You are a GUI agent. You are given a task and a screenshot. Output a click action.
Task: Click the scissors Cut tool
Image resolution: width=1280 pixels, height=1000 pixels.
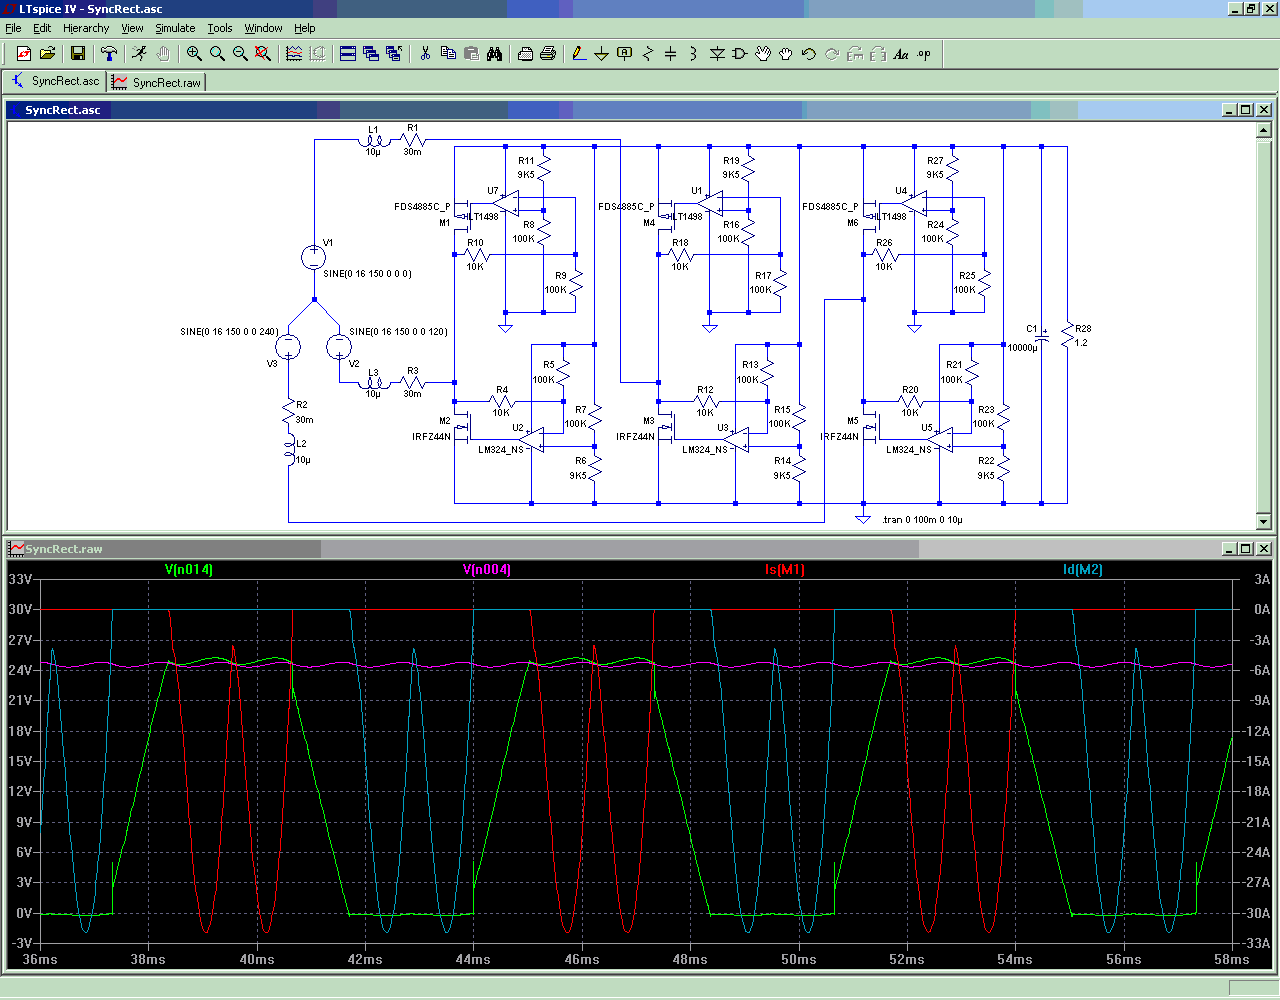(425, 53)
